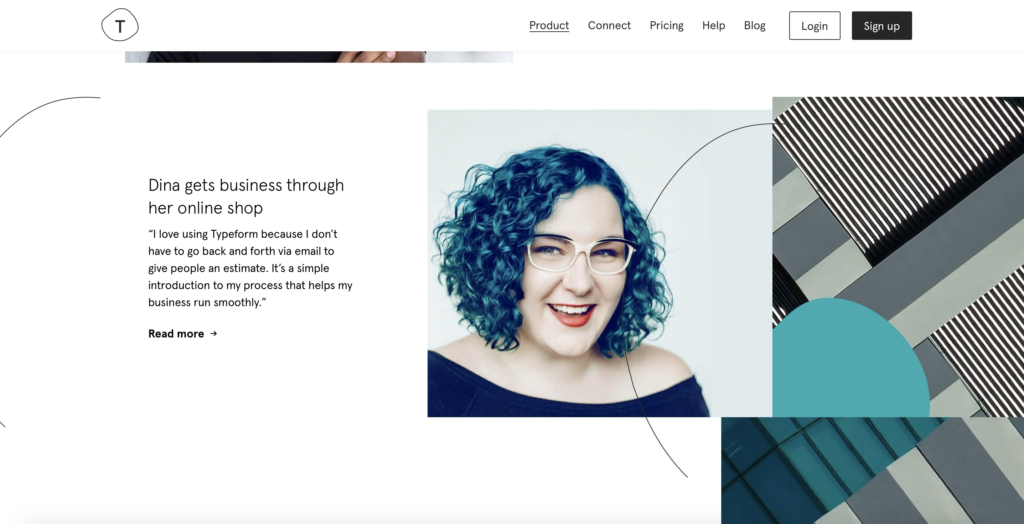This screenshot has height=524, width=1024.
Task: Click the Login button
Action: (x=814, y=25)
